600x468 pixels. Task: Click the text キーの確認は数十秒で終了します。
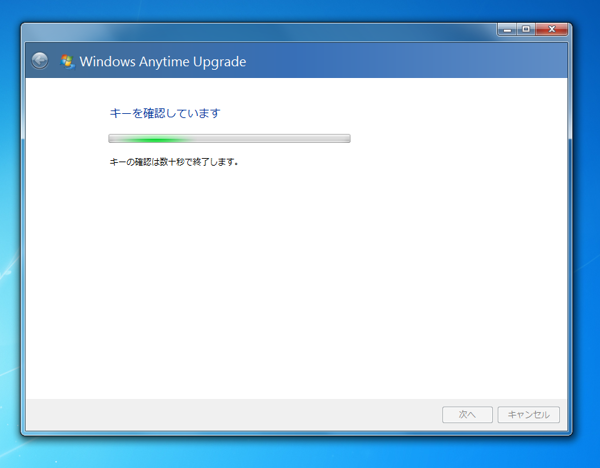pos(174,162)
